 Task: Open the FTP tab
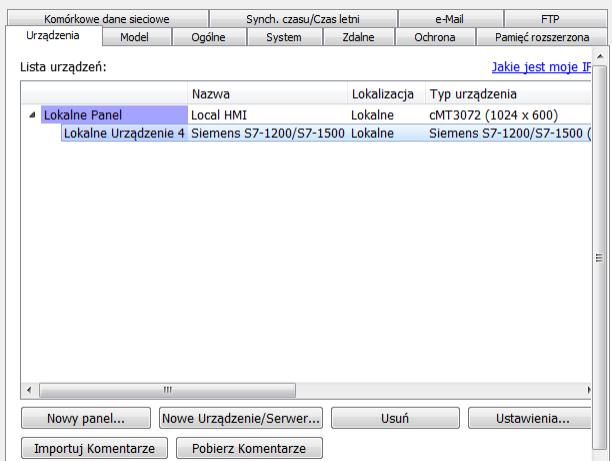tap(551, 19)
